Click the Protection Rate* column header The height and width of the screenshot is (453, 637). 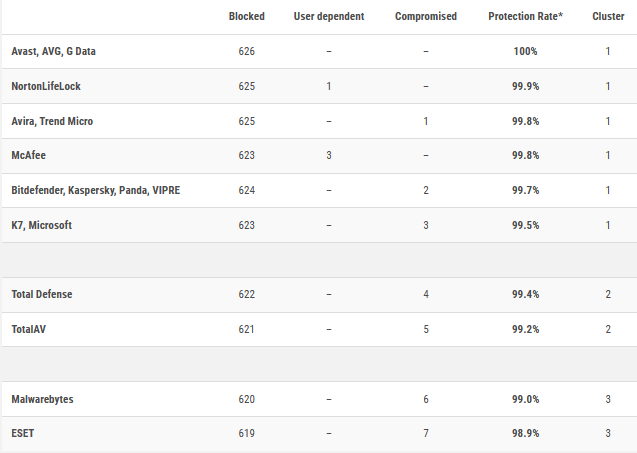(526, 17)
